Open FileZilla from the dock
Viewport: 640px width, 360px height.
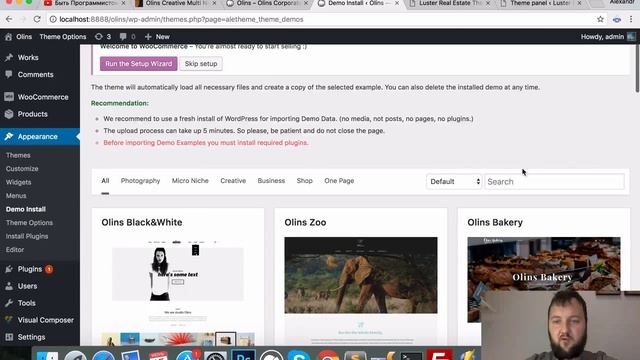(x=440, y=355)
